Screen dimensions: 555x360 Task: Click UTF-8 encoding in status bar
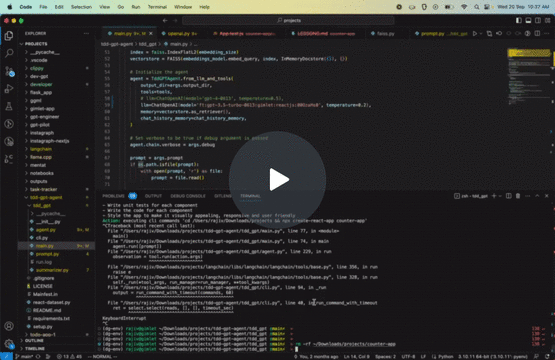[408, 356]
